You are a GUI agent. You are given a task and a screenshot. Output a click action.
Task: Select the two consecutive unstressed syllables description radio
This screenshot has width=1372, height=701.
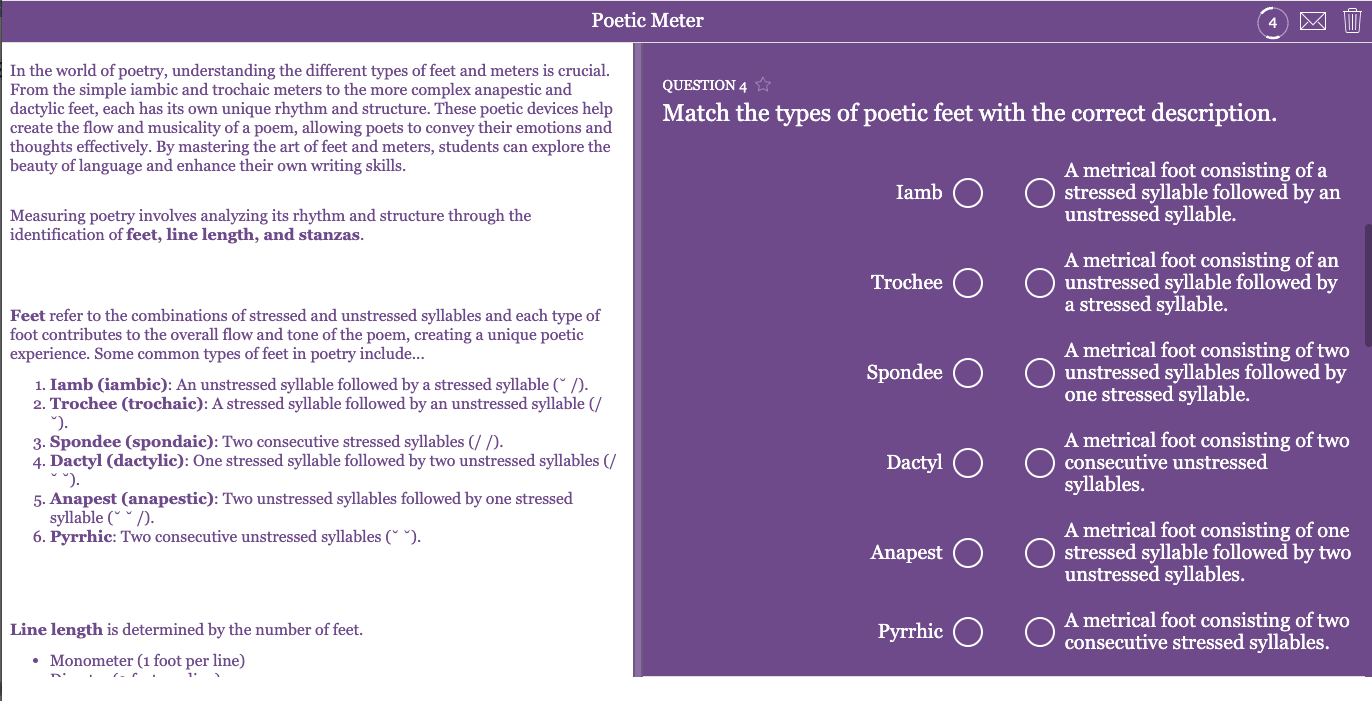1039,462
